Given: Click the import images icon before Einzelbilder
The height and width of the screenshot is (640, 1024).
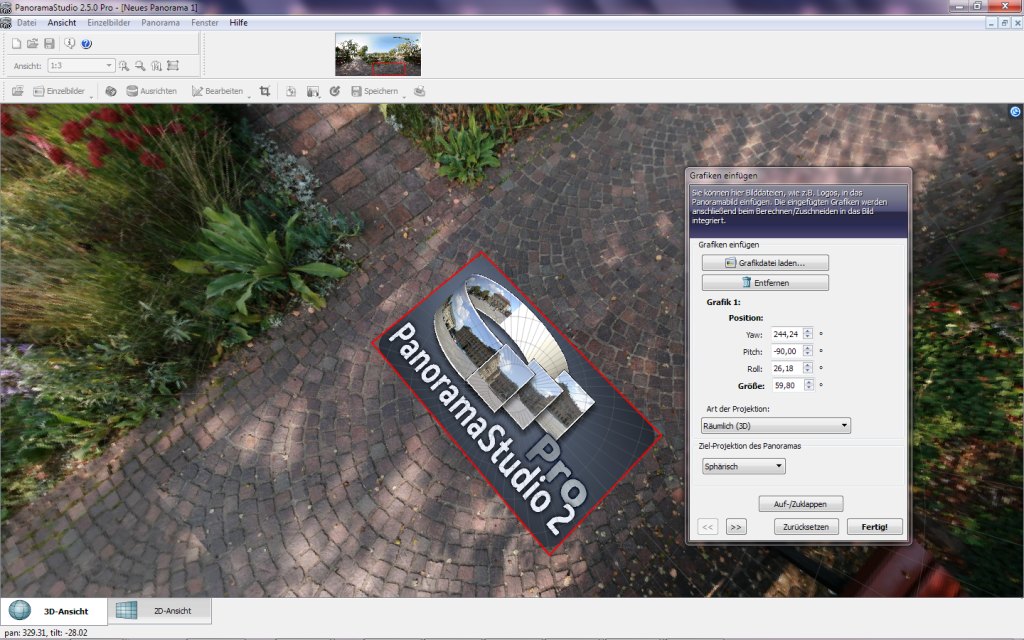Looking at the screenshot, I should point(18,91).
